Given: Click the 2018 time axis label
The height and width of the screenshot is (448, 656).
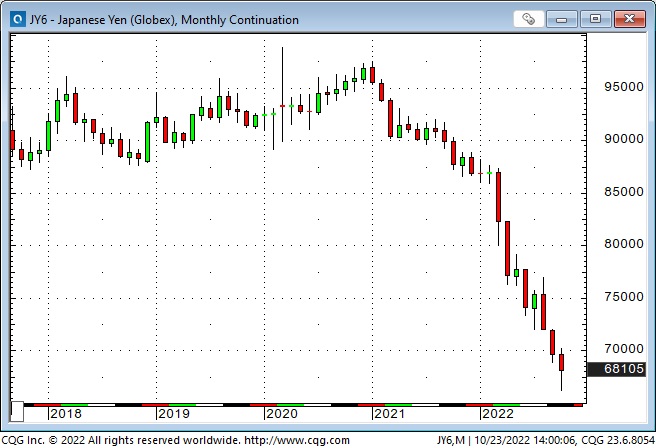Looking at the screenshot, I should 66,414.
